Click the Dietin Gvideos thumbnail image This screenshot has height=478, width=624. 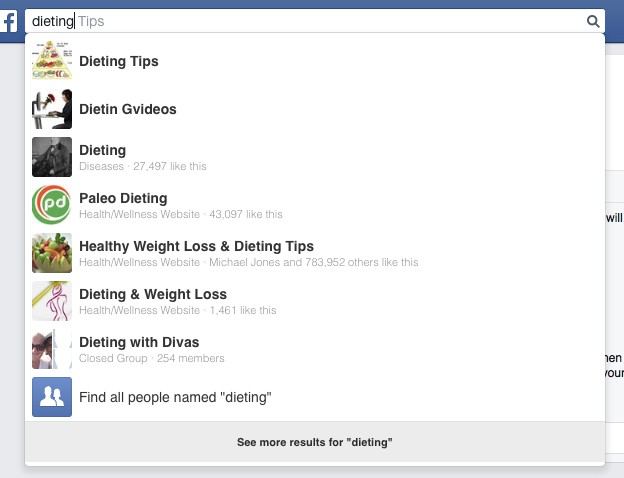(x=52, y=109)
